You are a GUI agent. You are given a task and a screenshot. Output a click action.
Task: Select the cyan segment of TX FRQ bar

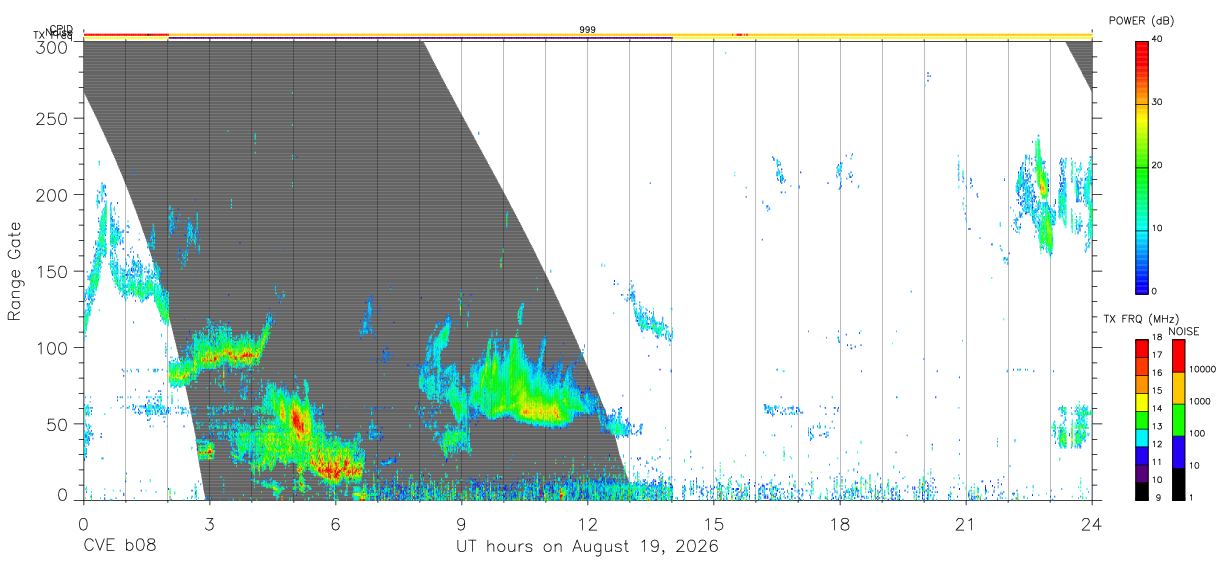[1142, 437]
